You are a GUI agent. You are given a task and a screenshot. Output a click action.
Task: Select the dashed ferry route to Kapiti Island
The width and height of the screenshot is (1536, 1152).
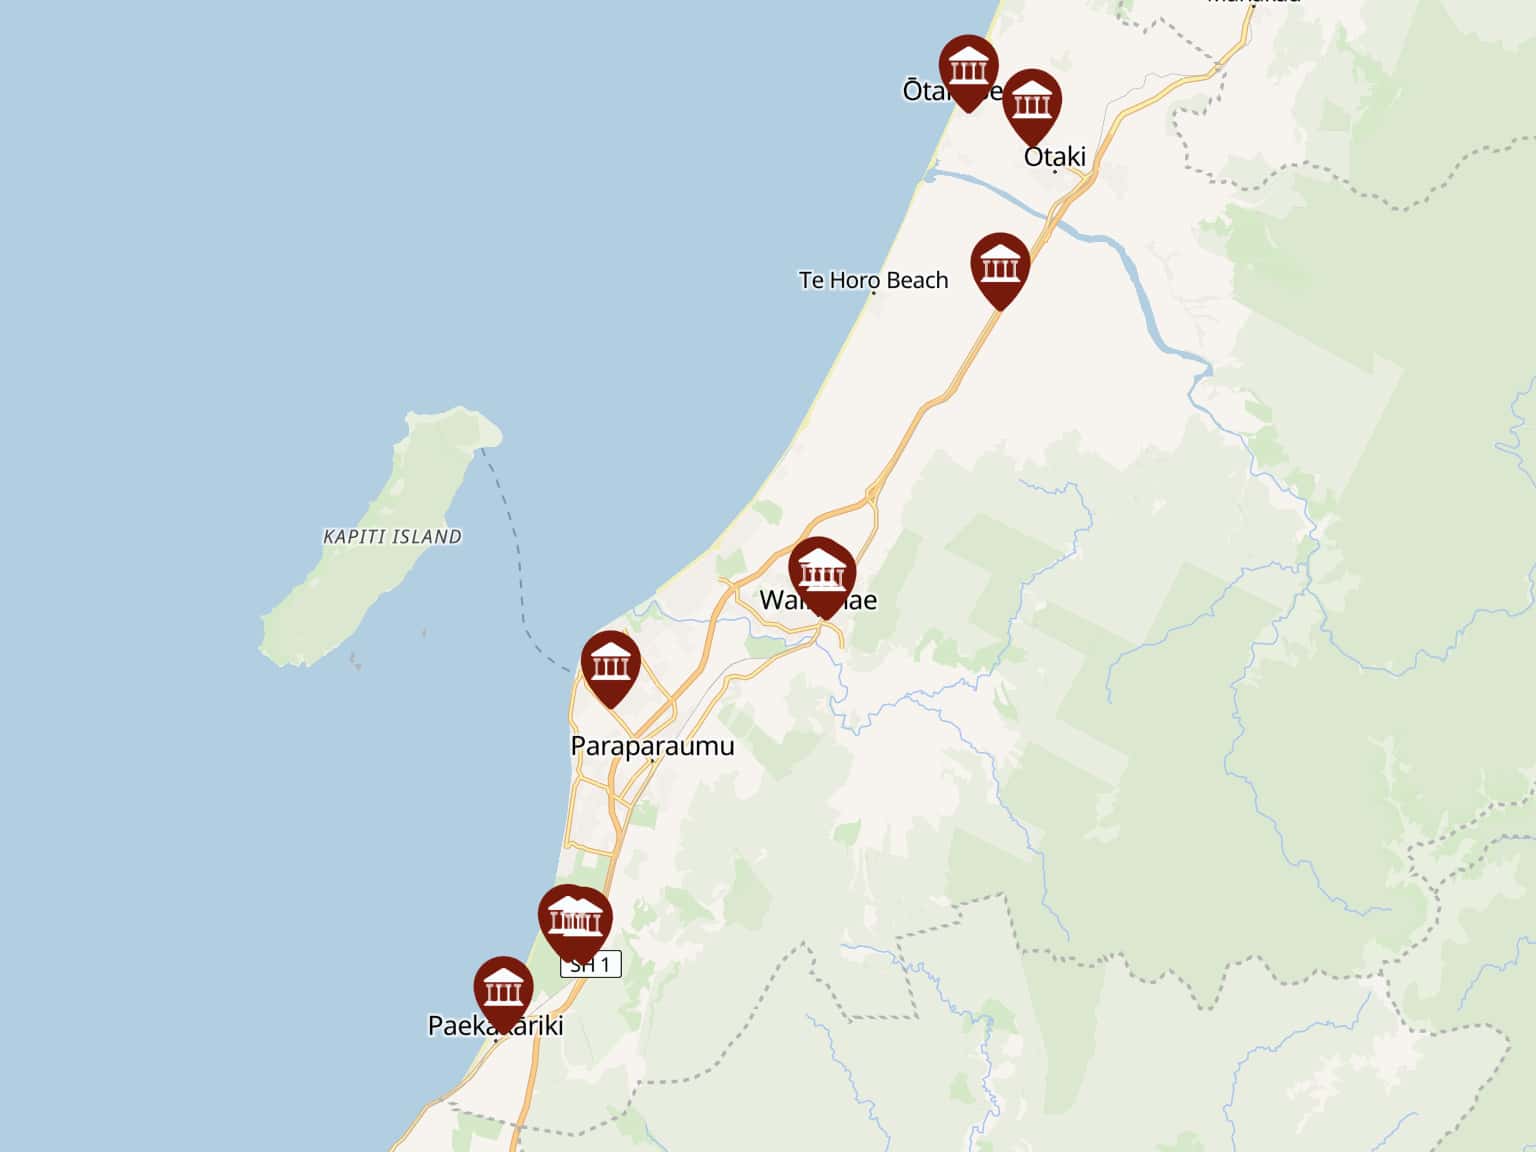(x=515, y=560)
